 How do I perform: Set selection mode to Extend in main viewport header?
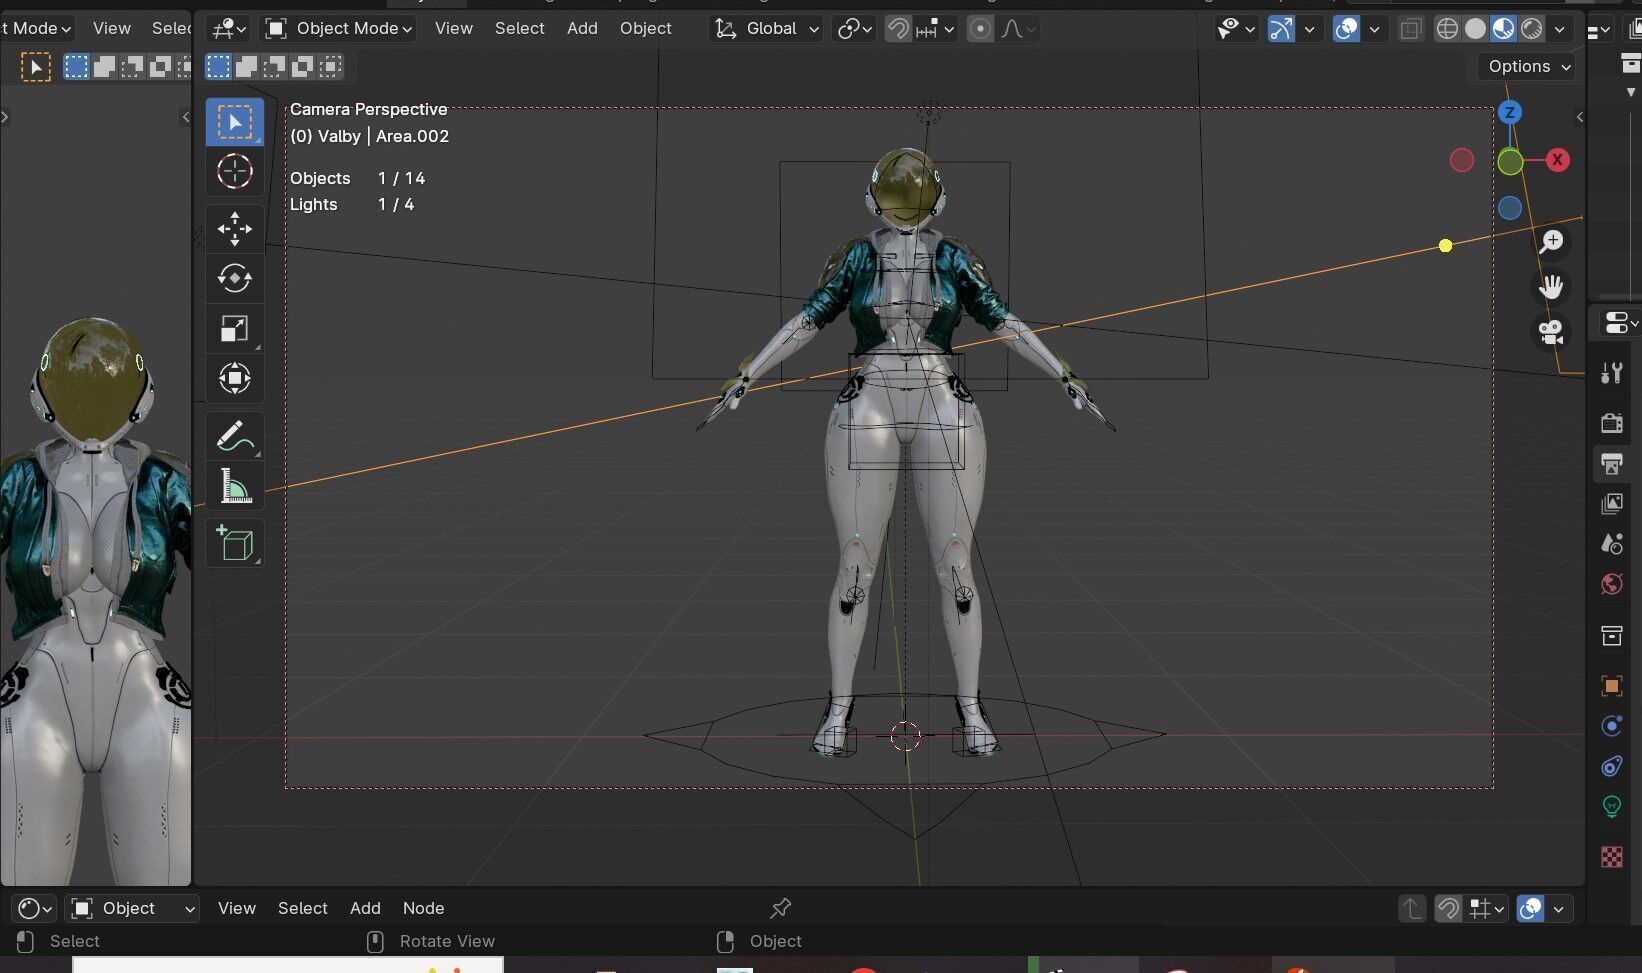pos(246,67)
